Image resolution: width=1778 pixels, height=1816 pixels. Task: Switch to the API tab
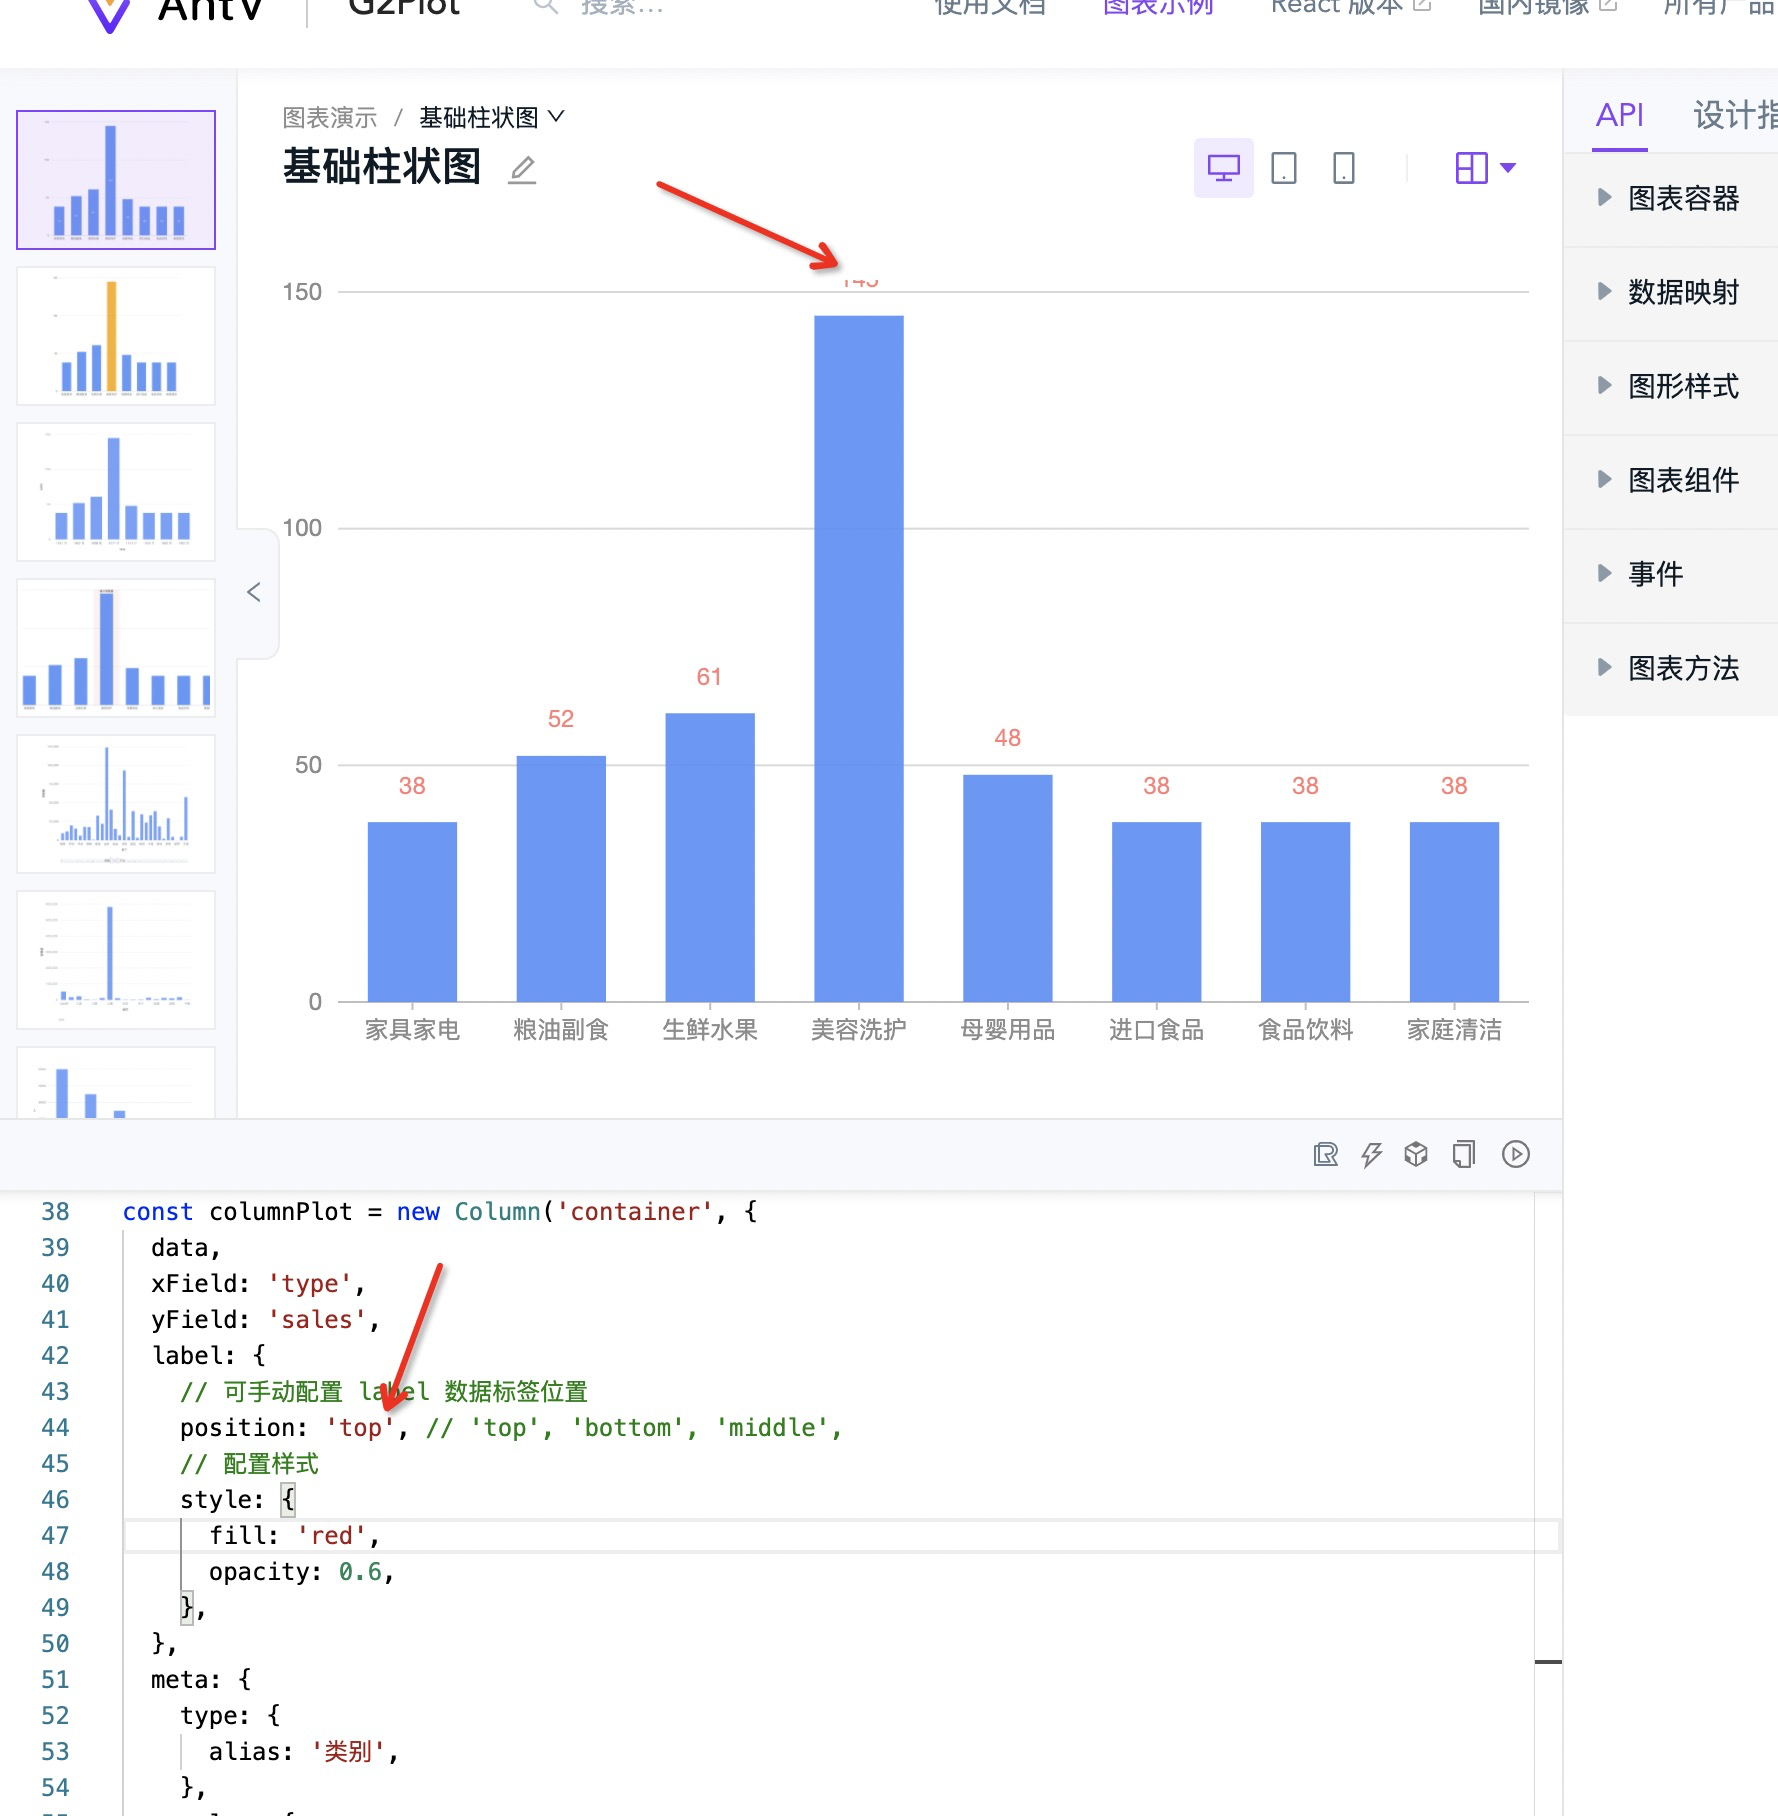coord(1617,116)
